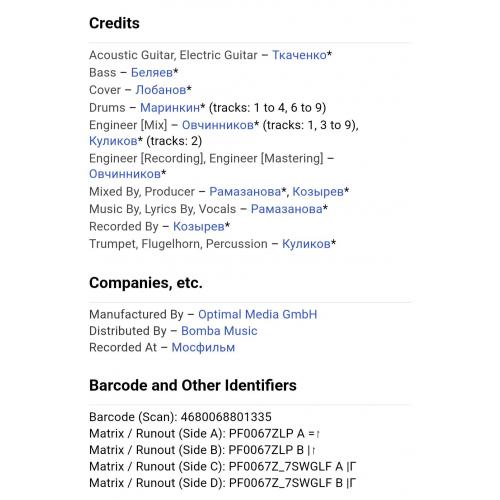Open Козырев link in Recorded By line

(x=199, y=226)
